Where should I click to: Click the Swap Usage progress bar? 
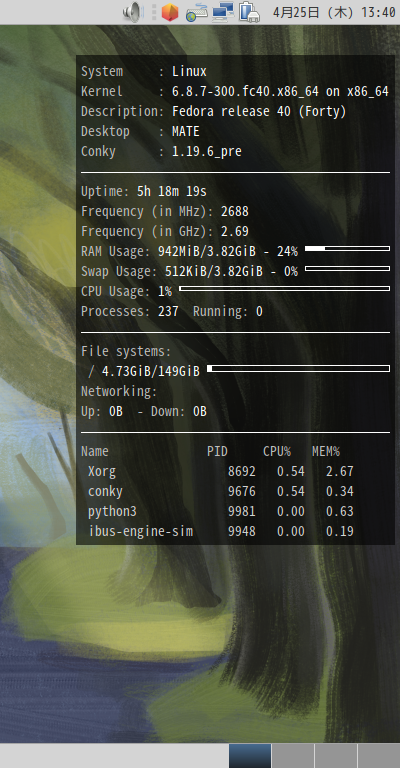pyautogui.click(x=347, y=268)
